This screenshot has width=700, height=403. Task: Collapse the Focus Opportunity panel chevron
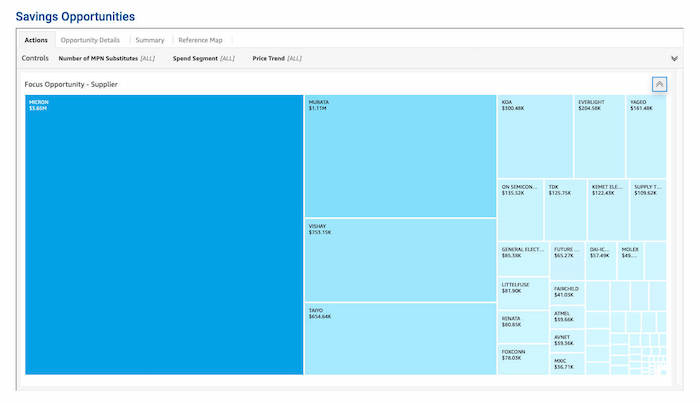pyautogui.click(x=659, y=84)
